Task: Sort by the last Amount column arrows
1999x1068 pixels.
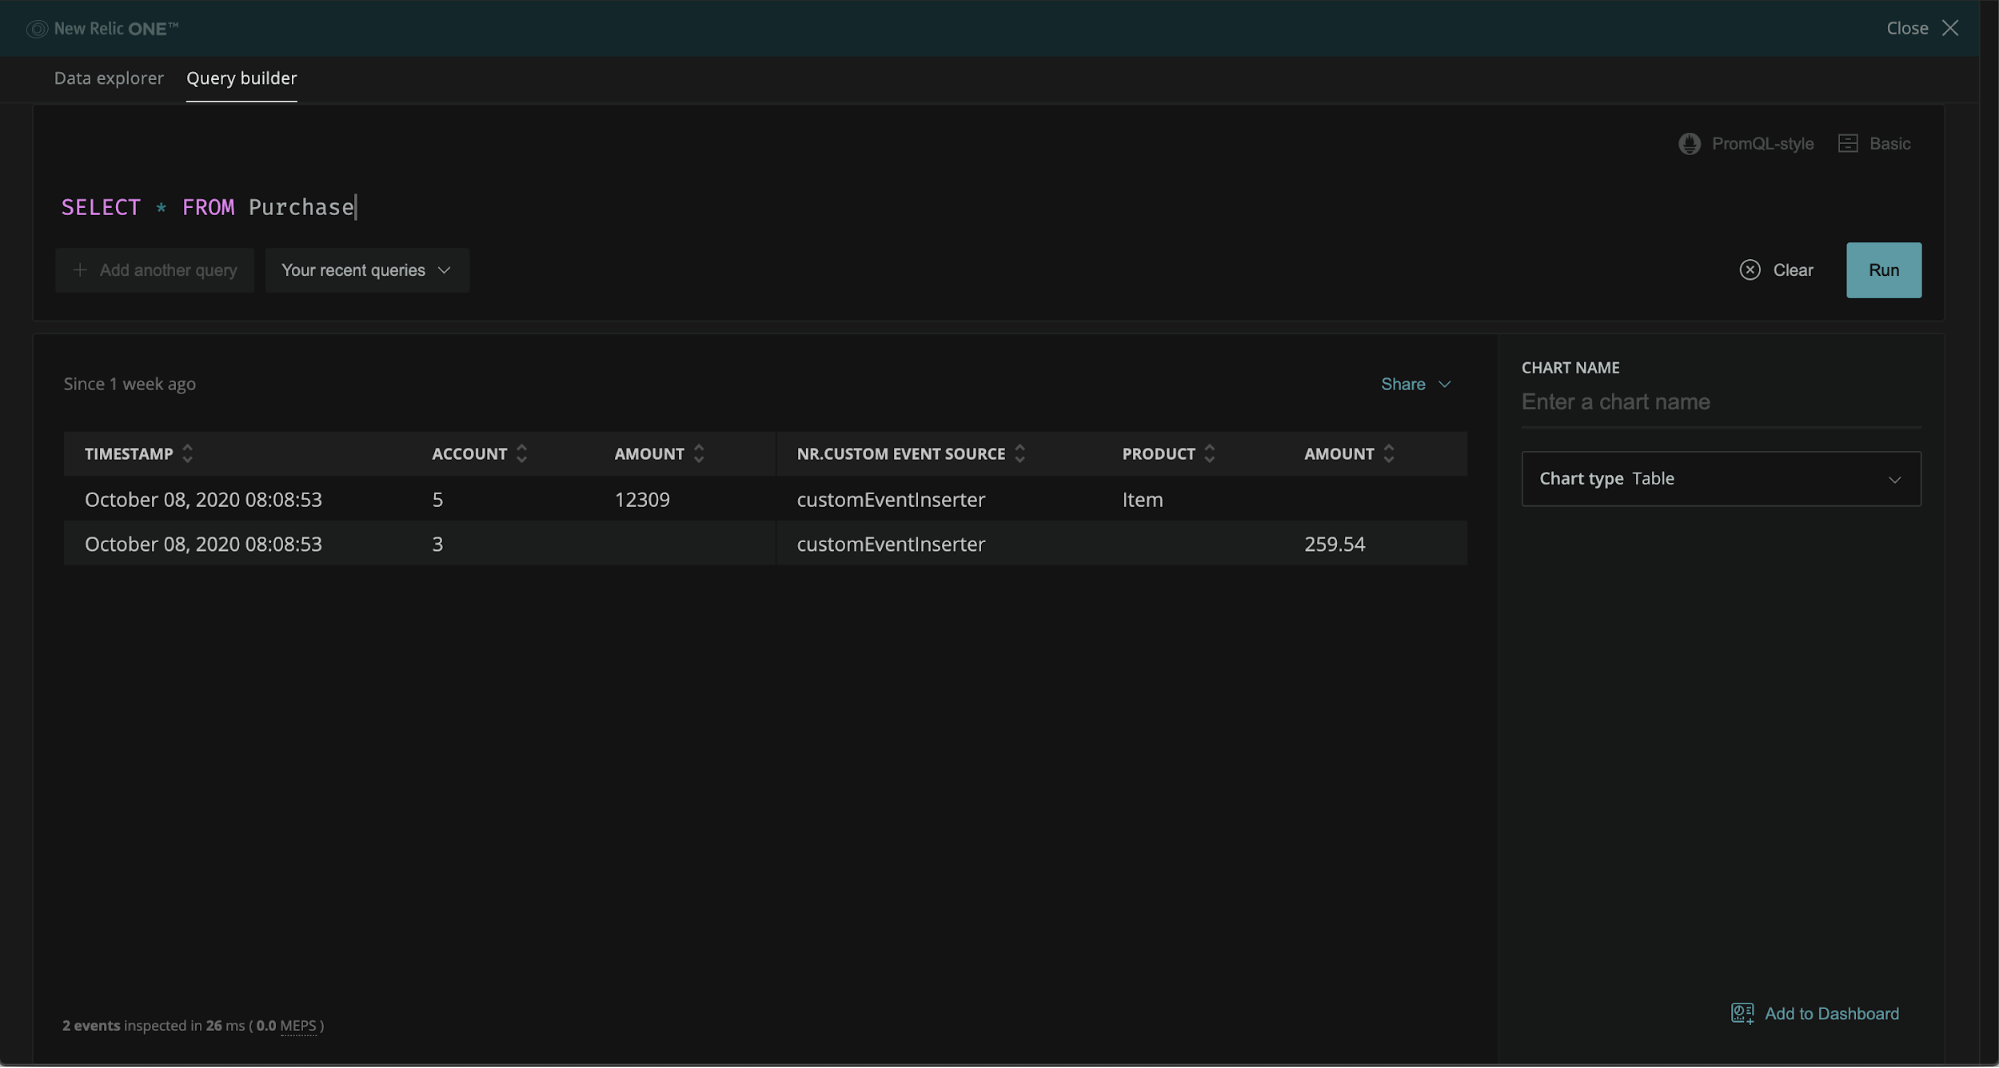Action: (1389, 454)
